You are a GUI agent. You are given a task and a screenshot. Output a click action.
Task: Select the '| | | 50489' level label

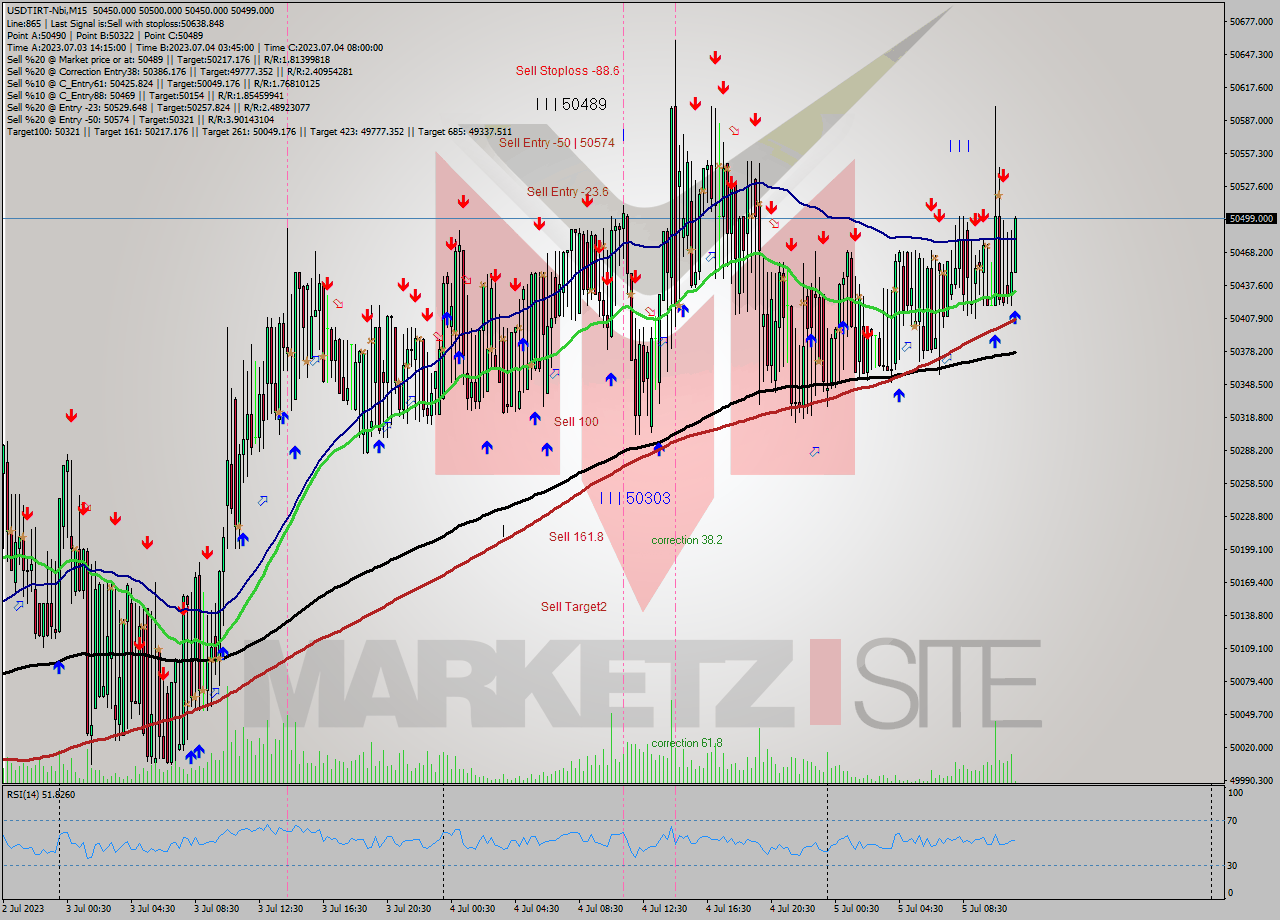point(571,104)
